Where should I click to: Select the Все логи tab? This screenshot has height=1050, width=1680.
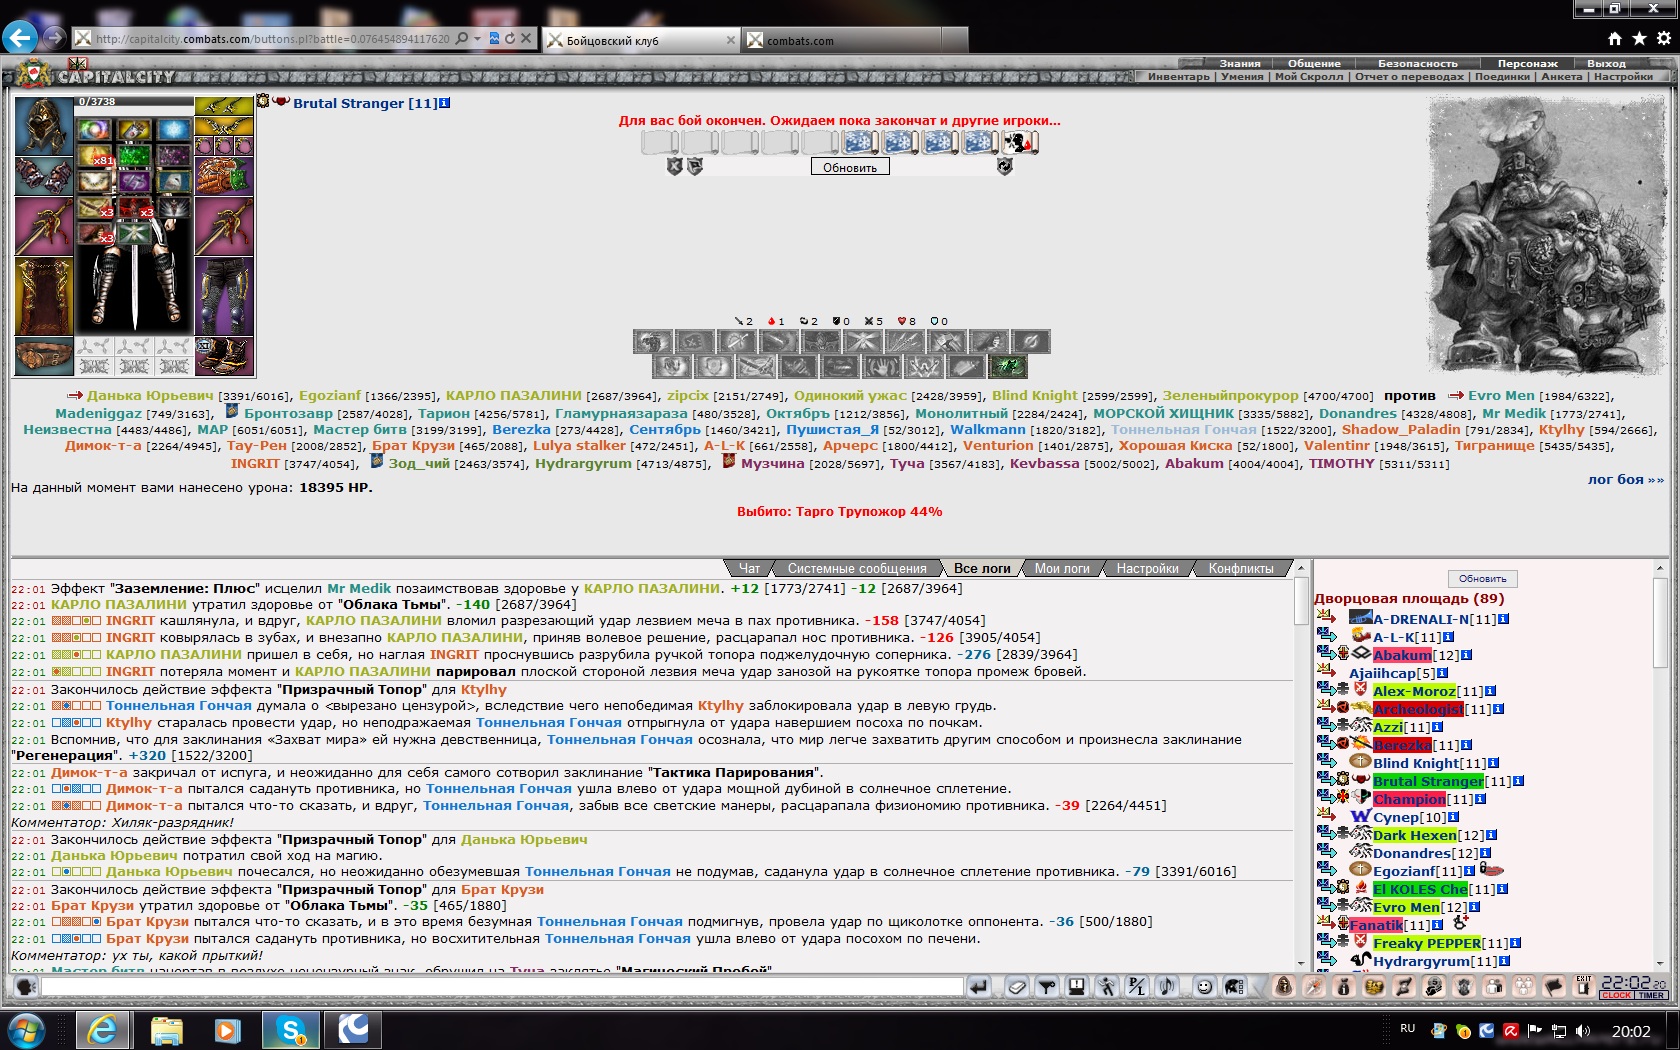click(982, 569)
